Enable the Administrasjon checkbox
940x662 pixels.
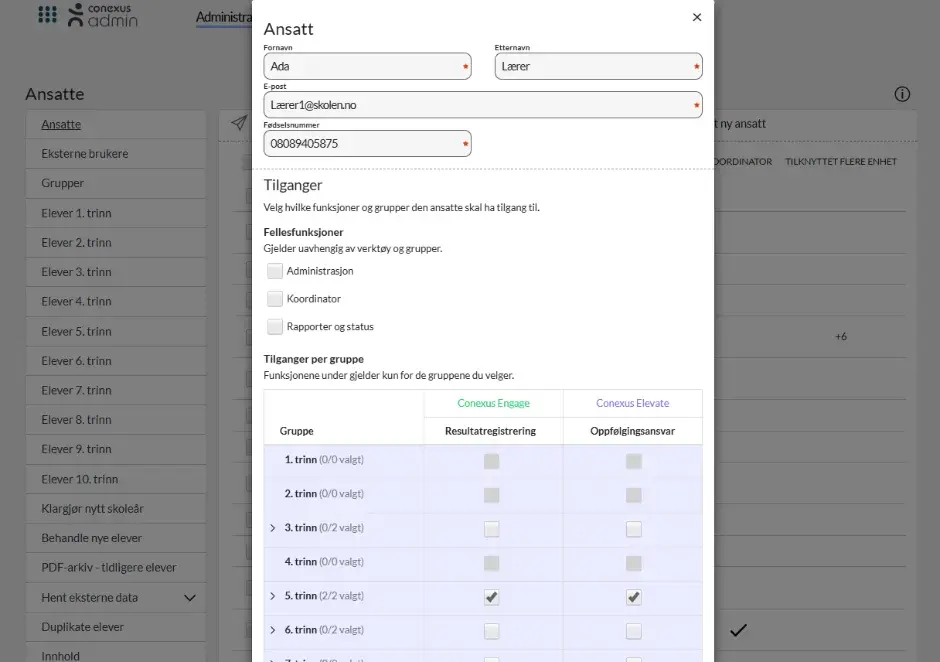pos(275,271)
